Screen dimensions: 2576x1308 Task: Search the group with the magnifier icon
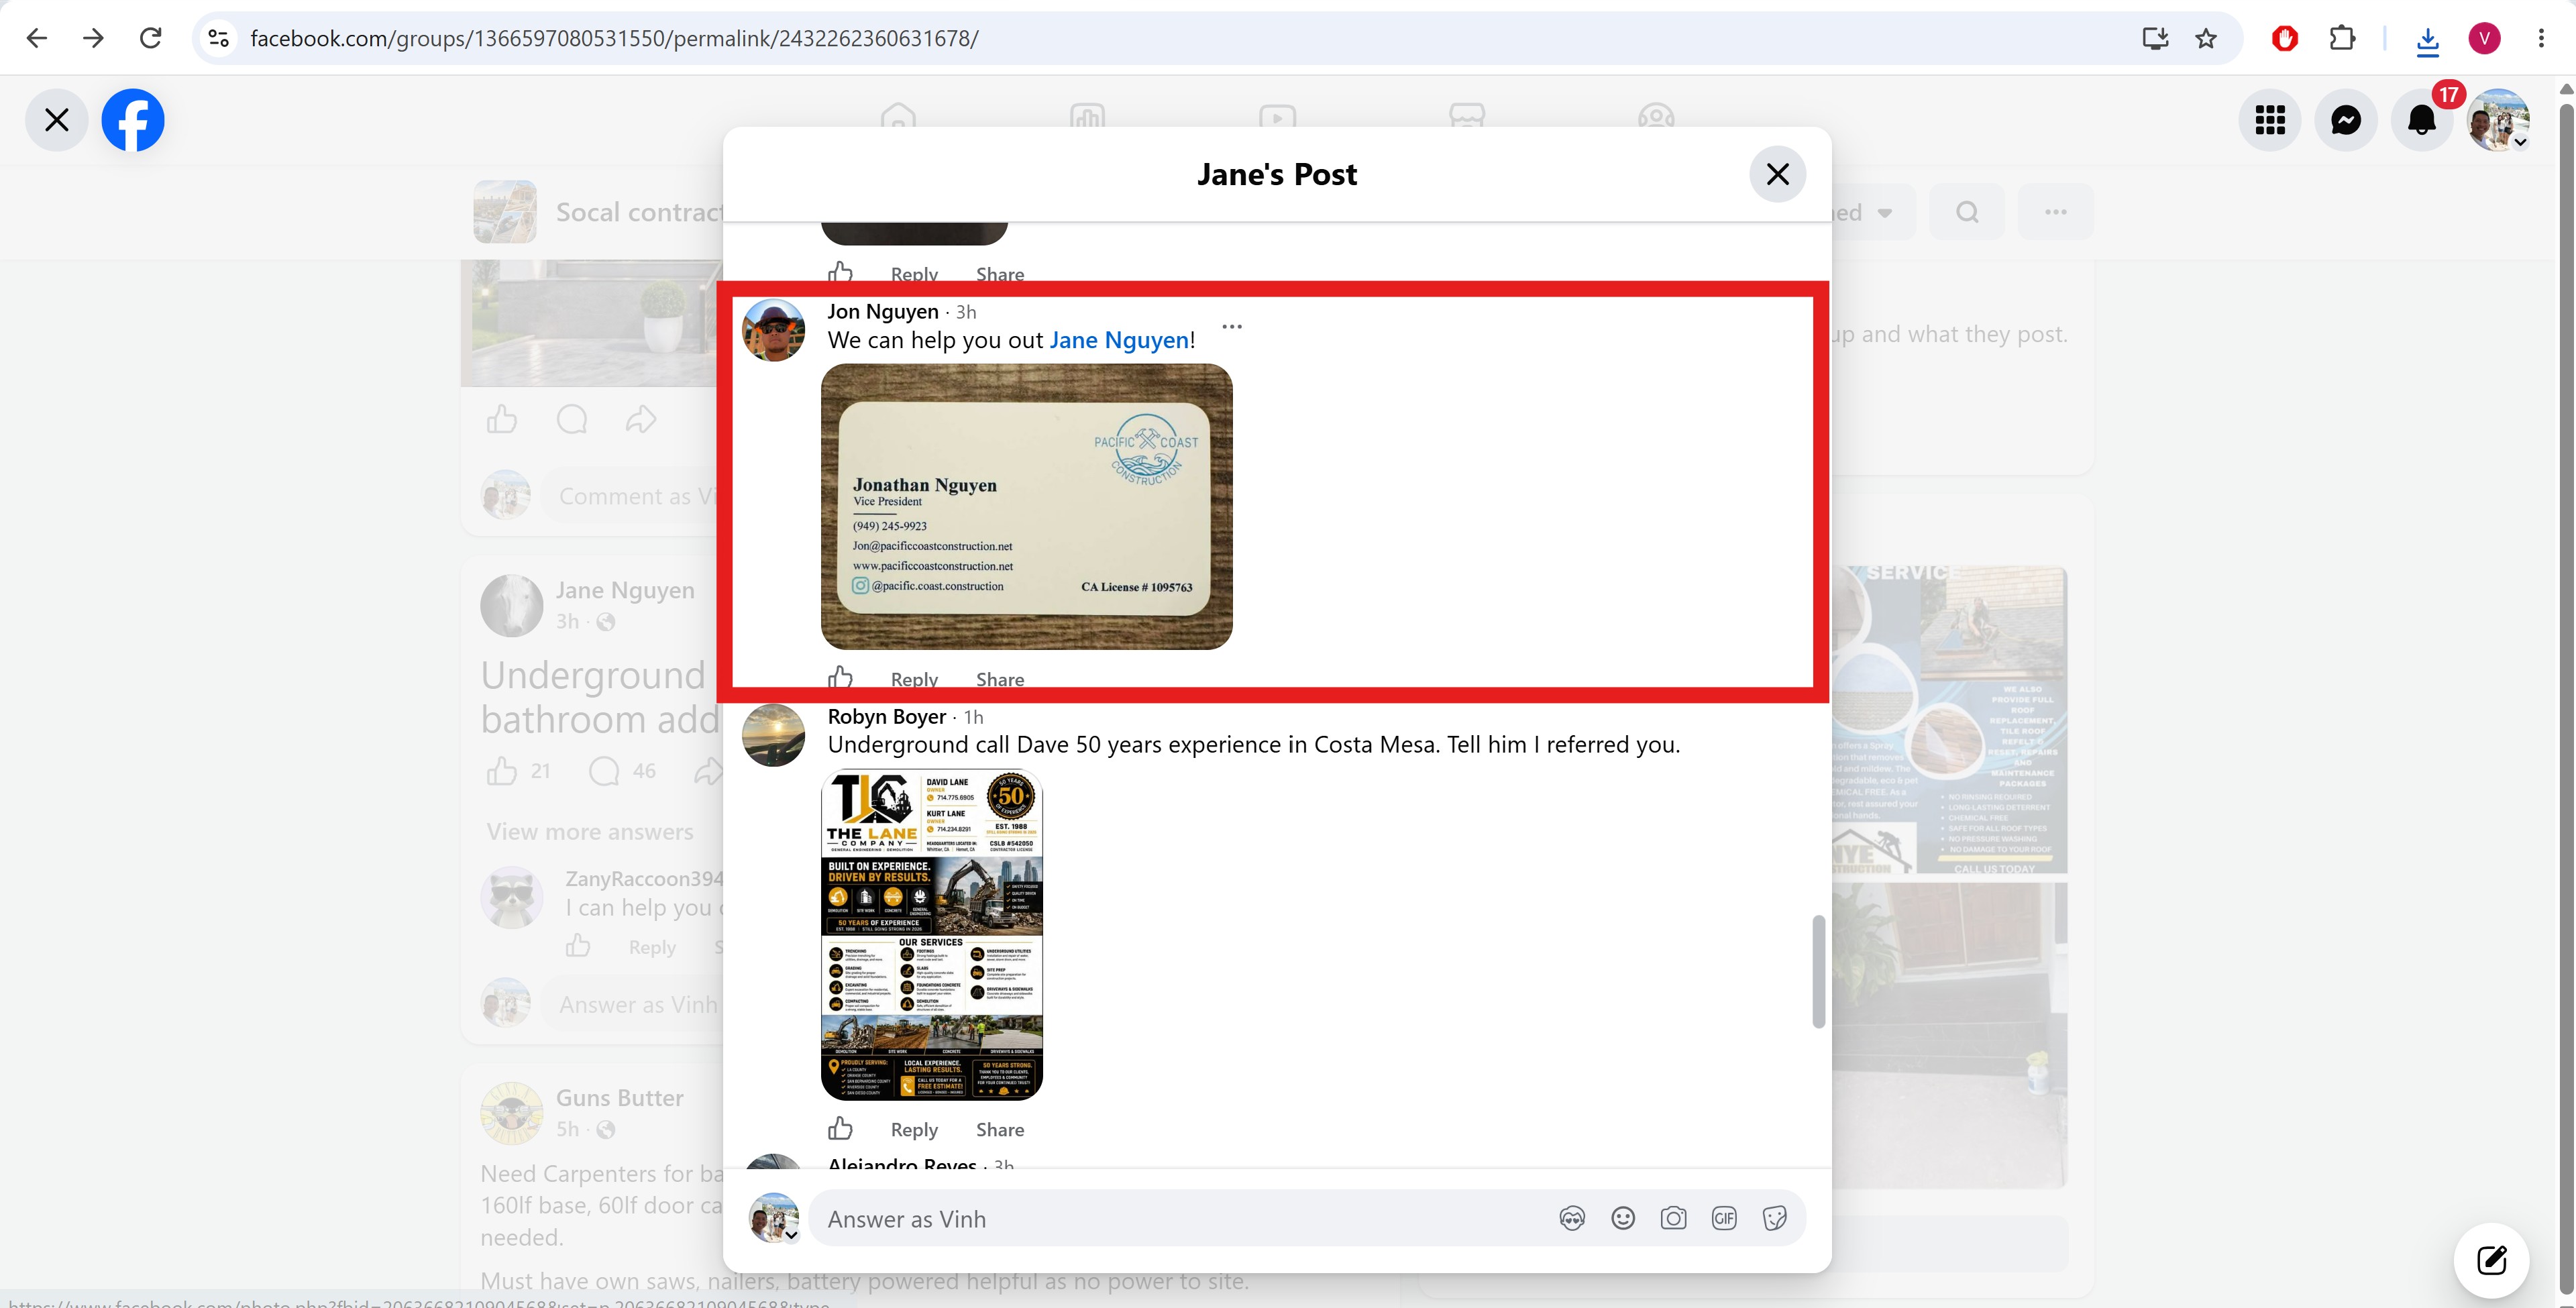[x=1967, y=212]
